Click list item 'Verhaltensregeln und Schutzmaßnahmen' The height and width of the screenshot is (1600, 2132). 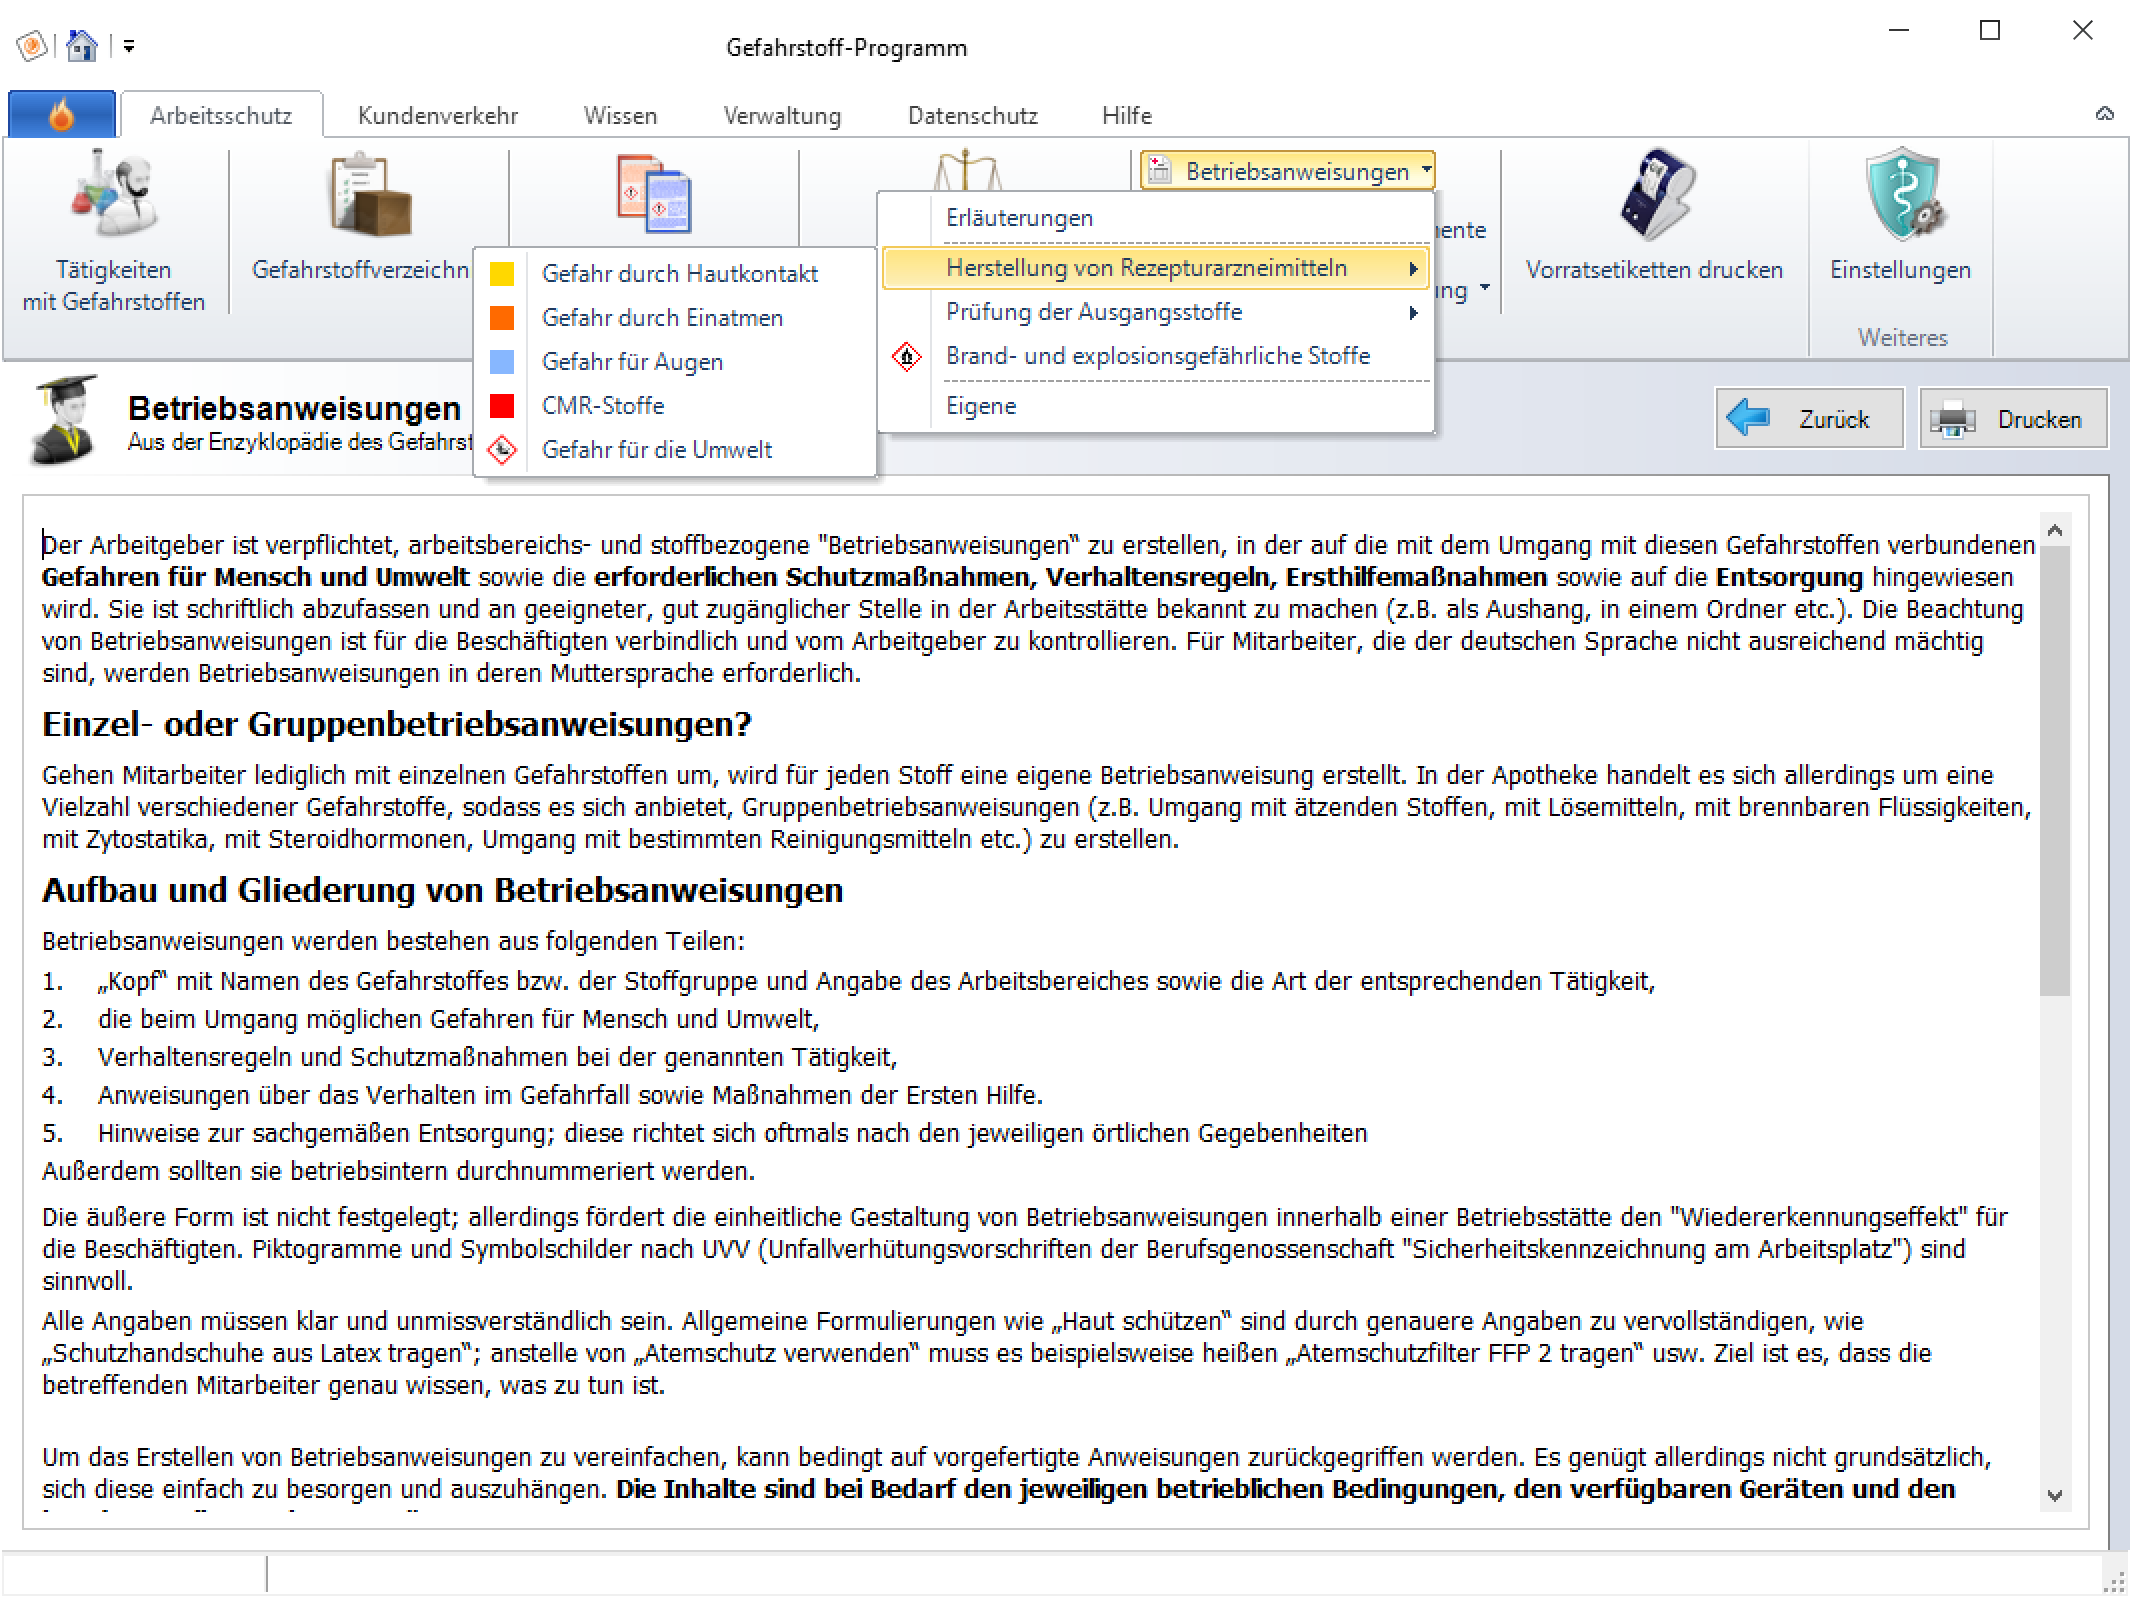click(x=497, y=1057)
